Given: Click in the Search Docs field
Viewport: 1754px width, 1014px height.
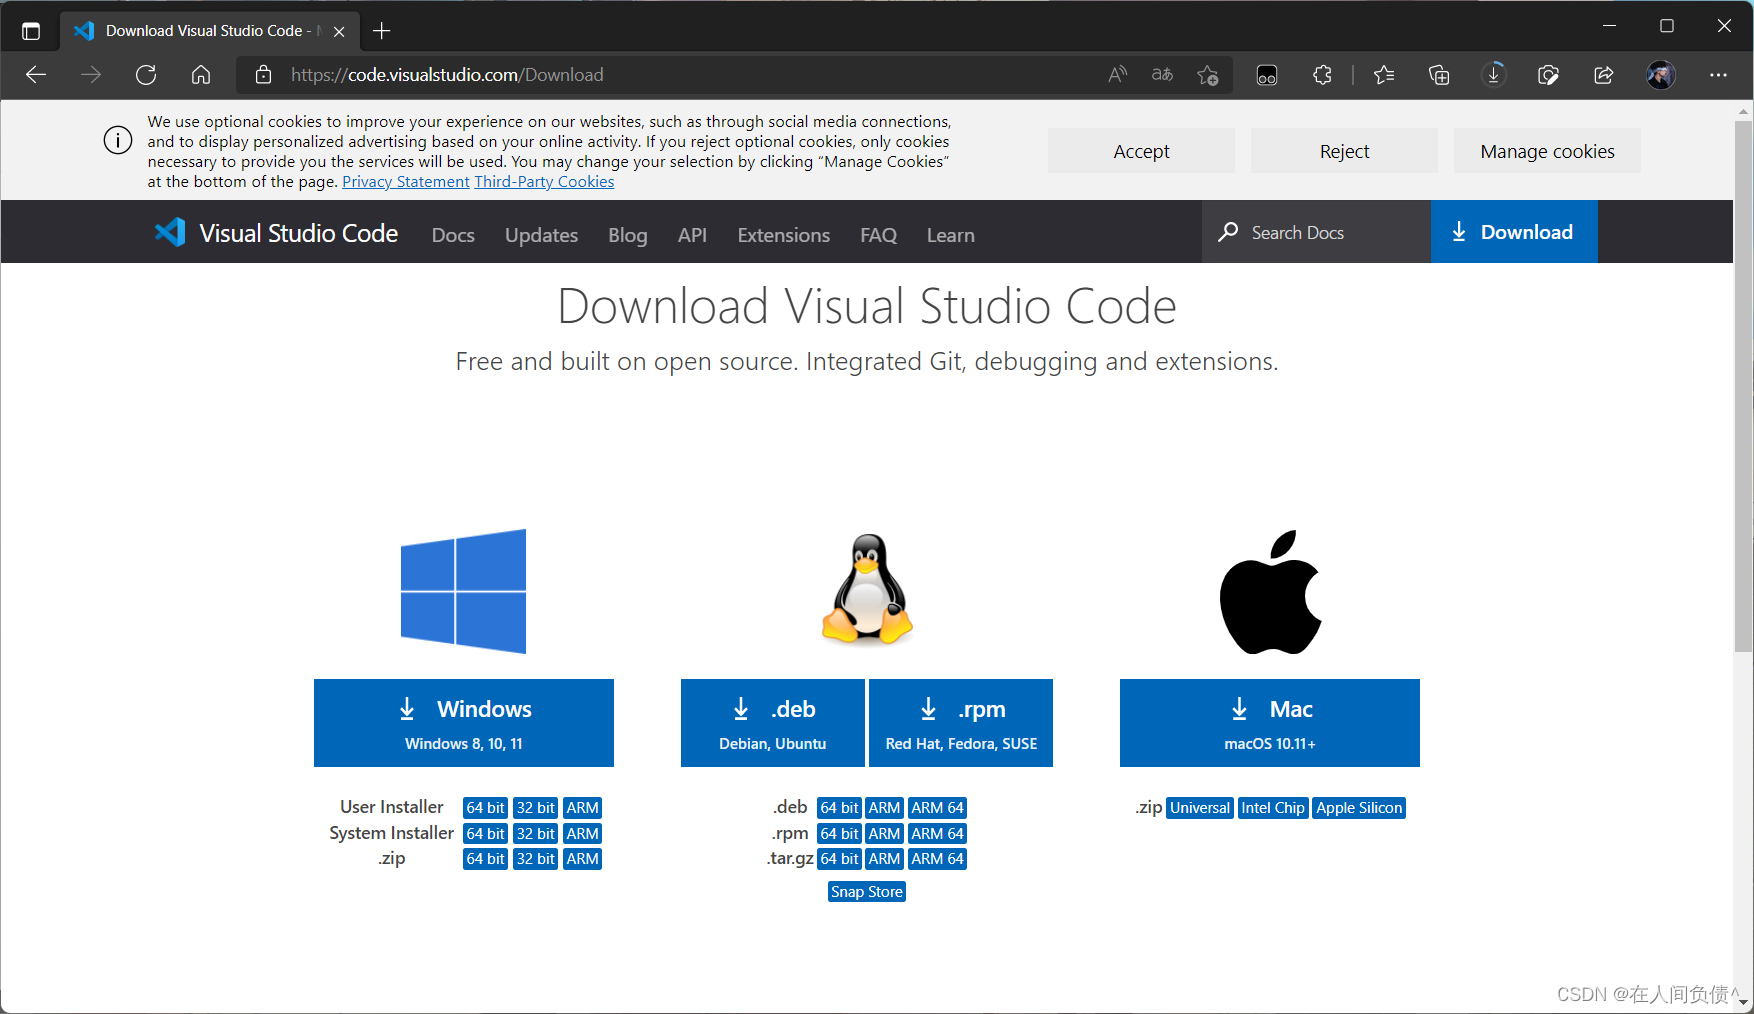Looking at the screenshot, I should [1316, 232].
